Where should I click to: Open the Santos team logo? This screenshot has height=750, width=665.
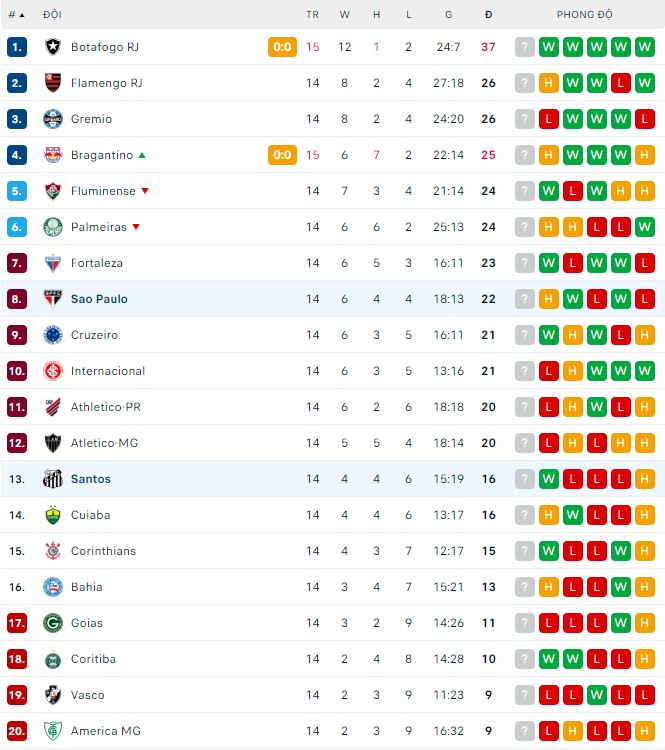(x=53, y=479)
